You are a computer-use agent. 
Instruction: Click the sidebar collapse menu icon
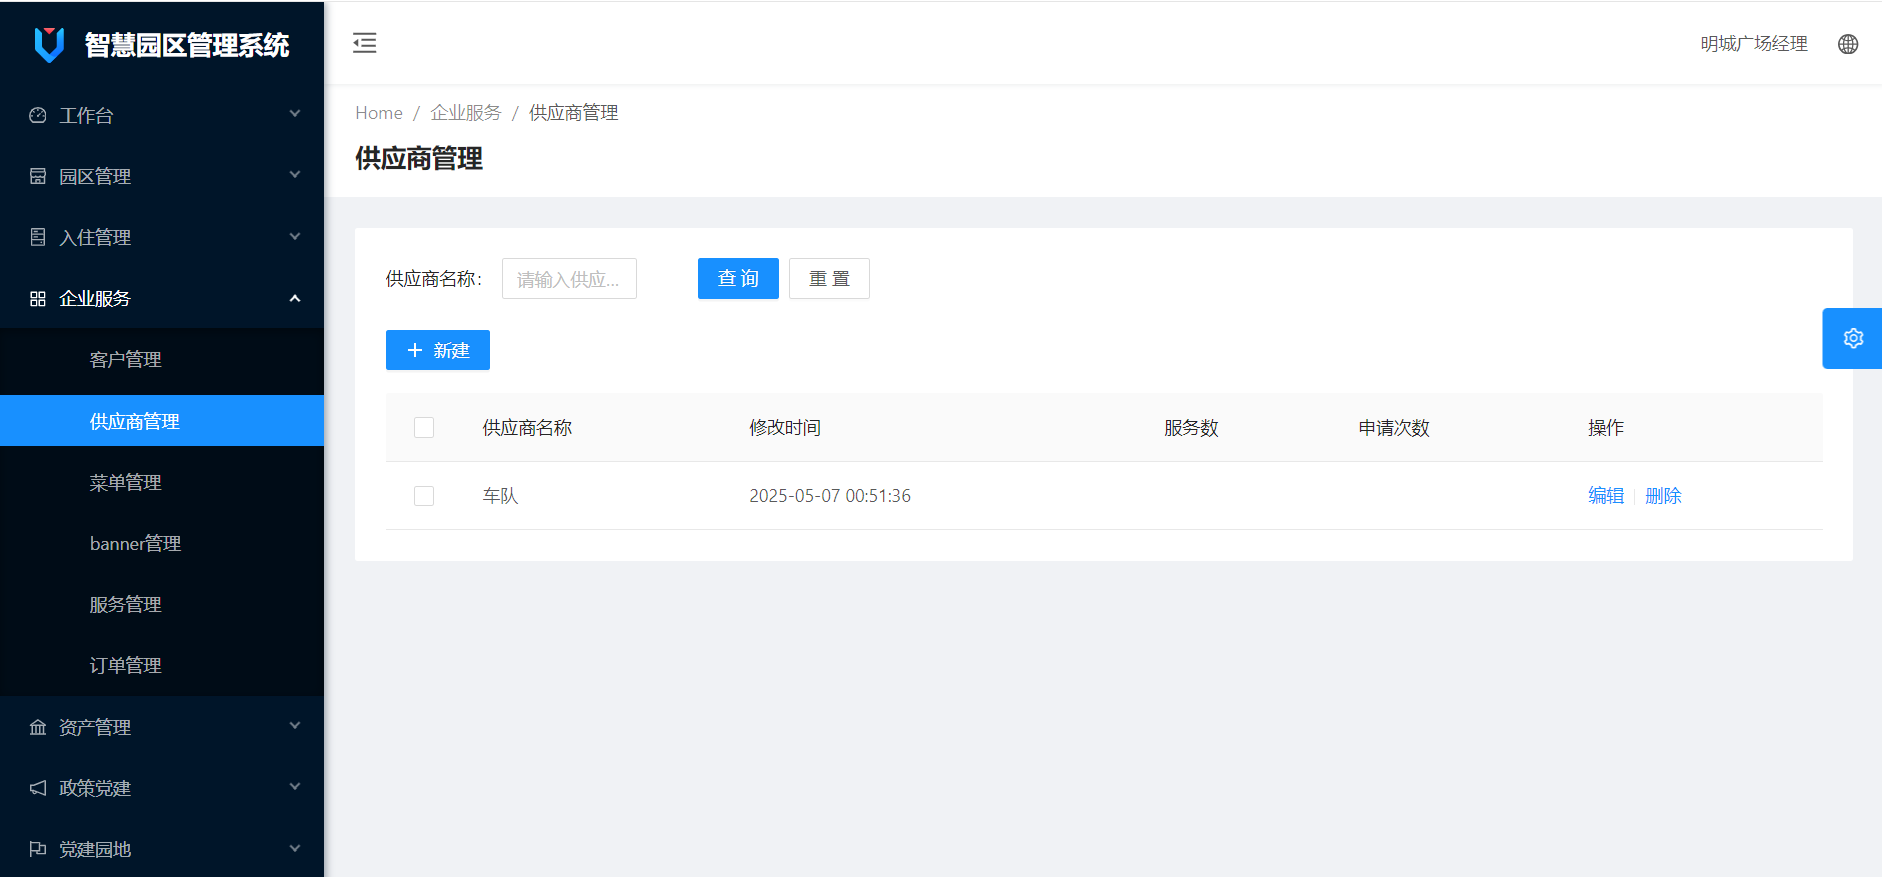(365, 43)
